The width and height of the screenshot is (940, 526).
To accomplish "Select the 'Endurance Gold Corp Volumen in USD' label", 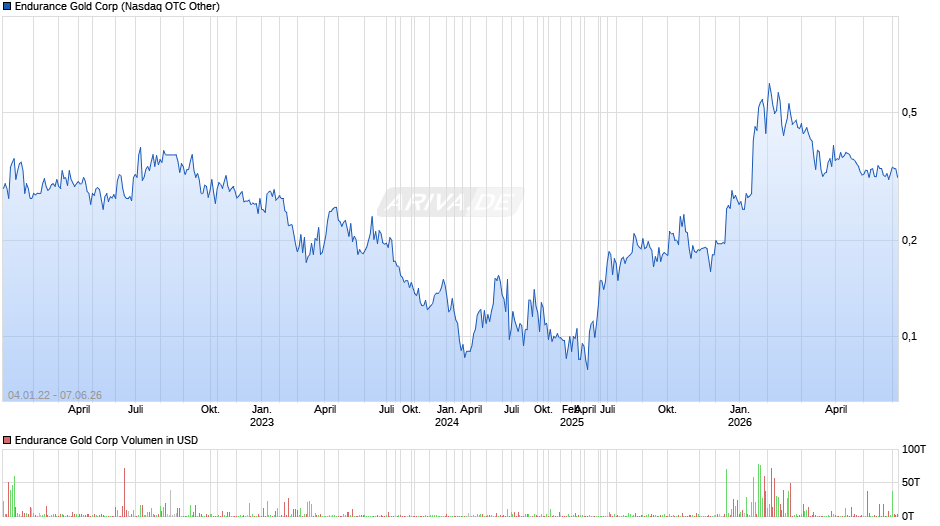I will (x=106, y=440).
